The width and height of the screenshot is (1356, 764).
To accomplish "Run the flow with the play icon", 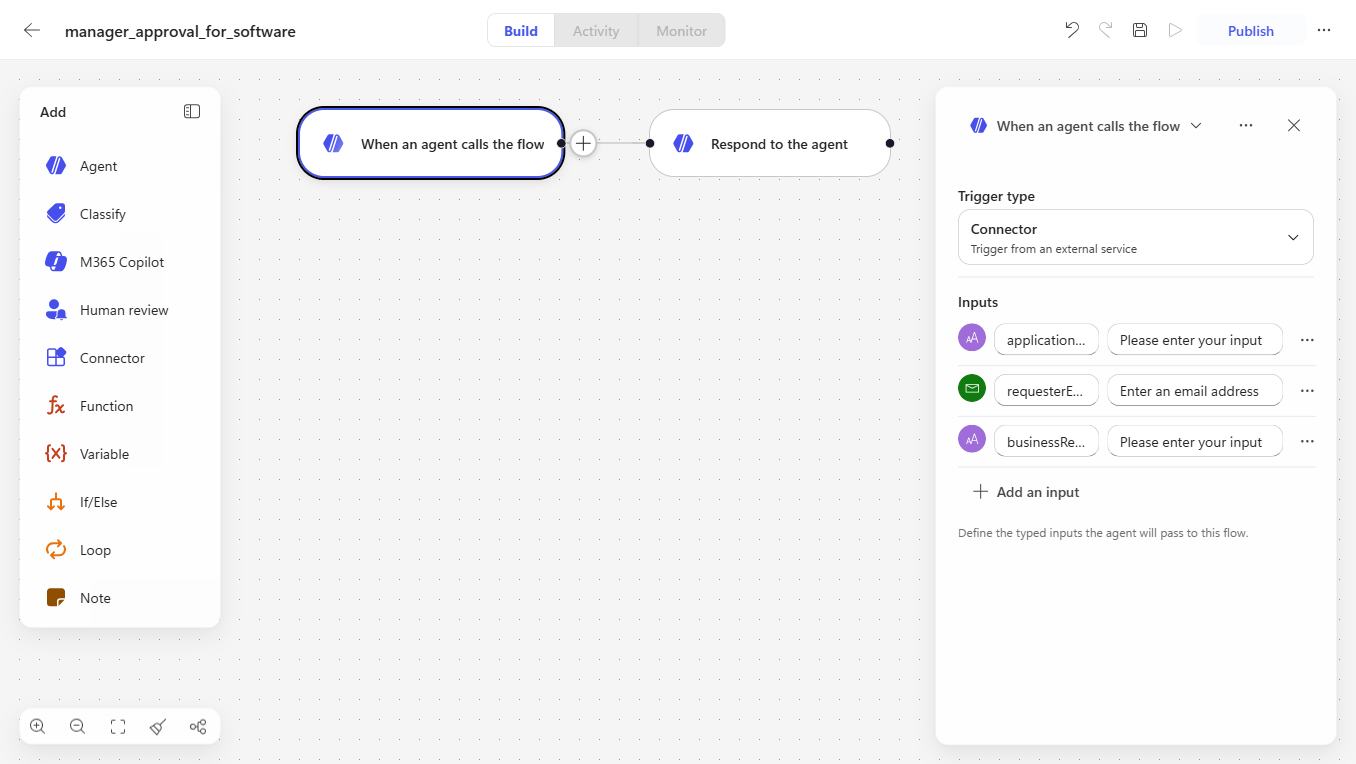I will [1175, 30].
